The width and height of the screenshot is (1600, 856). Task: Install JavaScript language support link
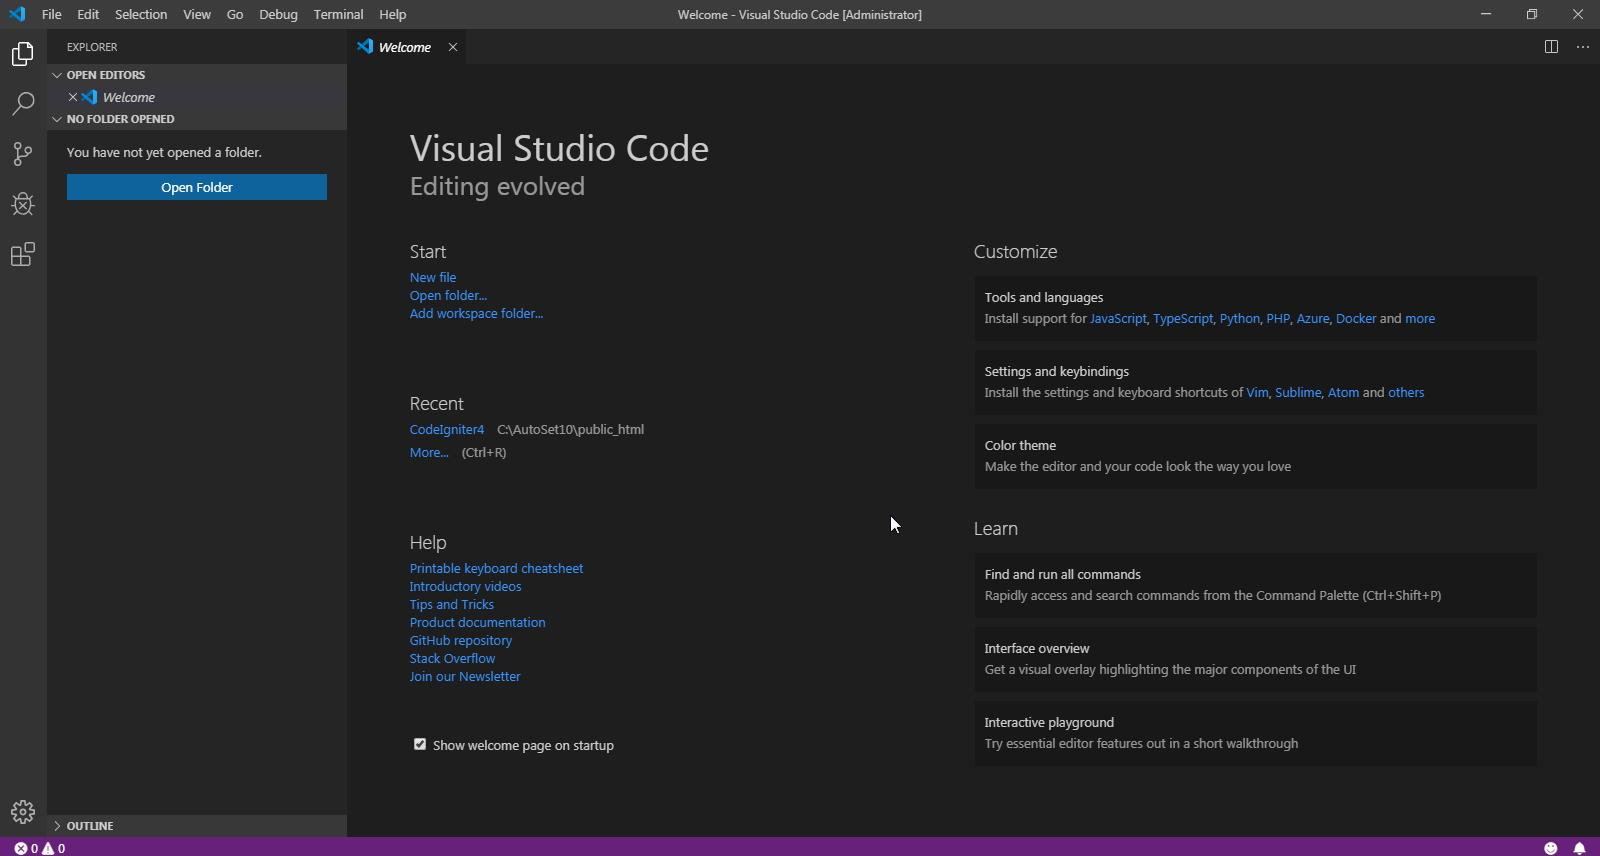[x=1118, y=318]
